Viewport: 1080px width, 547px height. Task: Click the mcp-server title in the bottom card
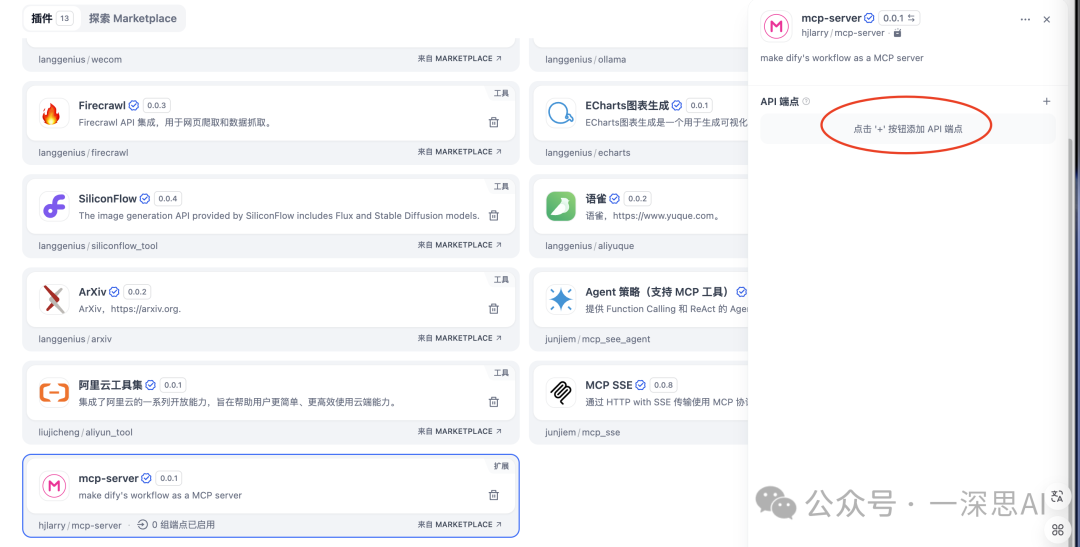pyautogui.click(x=108, y=478)
